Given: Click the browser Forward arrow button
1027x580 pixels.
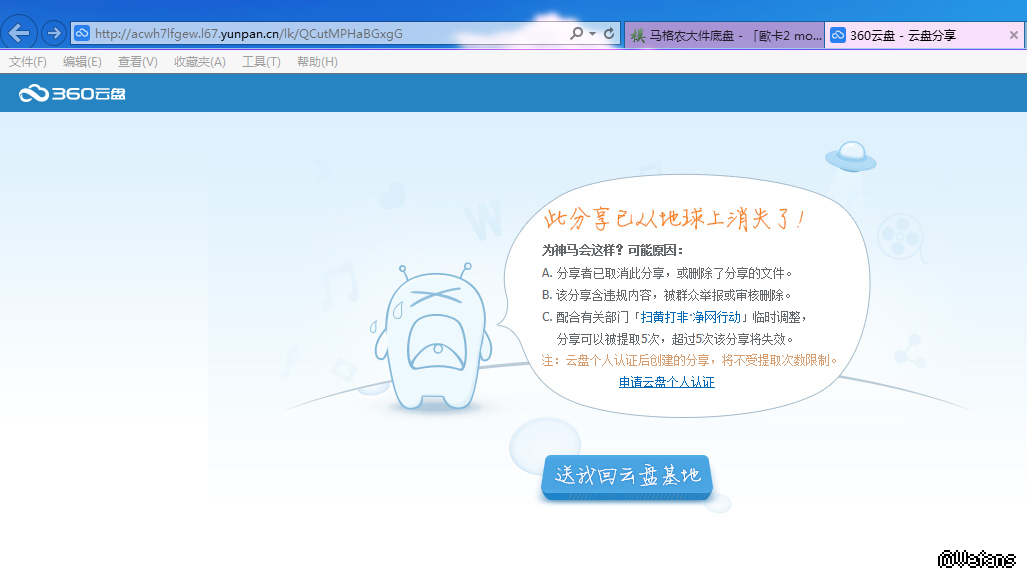Looking at the screenshot, I should (x=54, y=33).
